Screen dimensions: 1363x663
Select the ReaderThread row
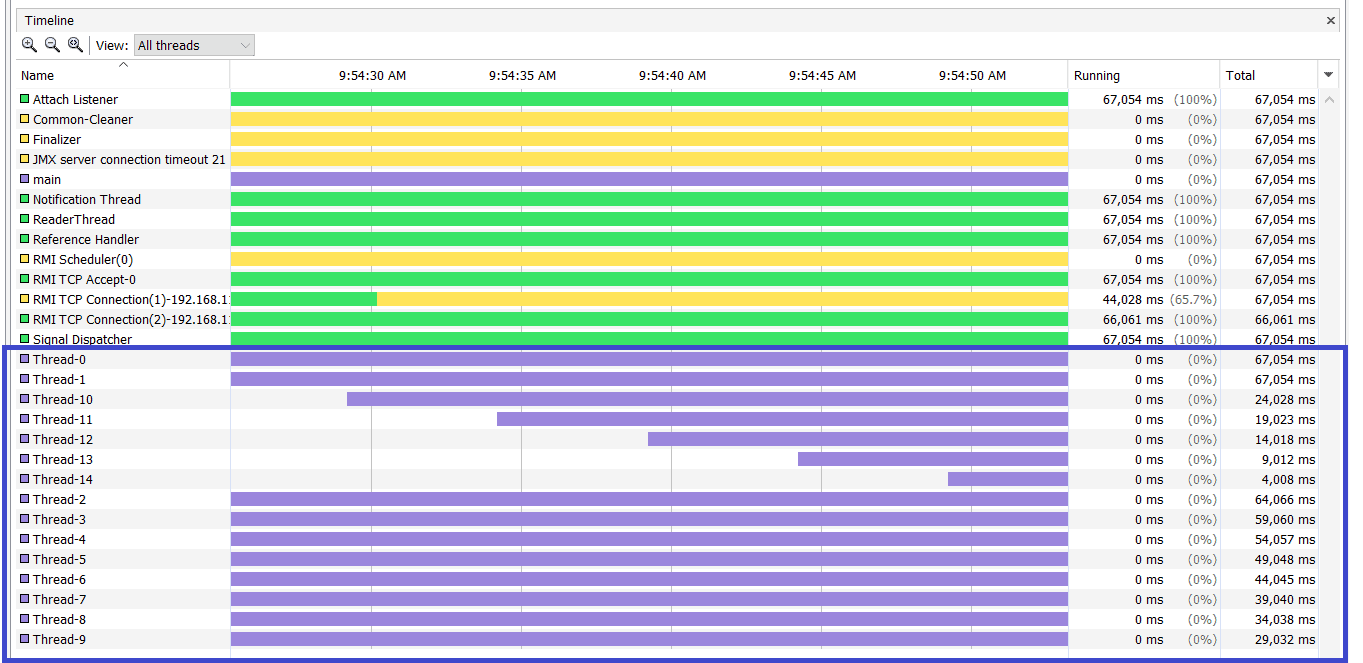668,219
